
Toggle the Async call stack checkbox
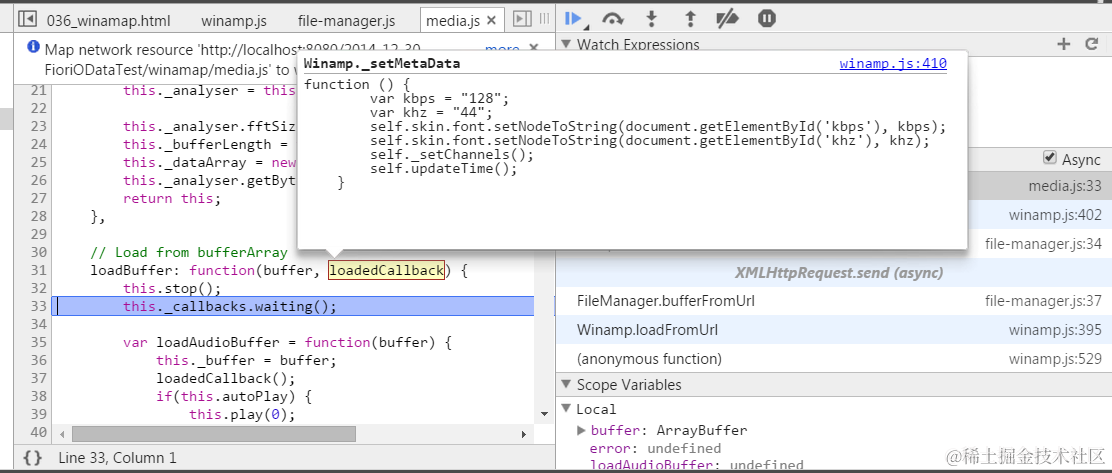pos(1050,158)
